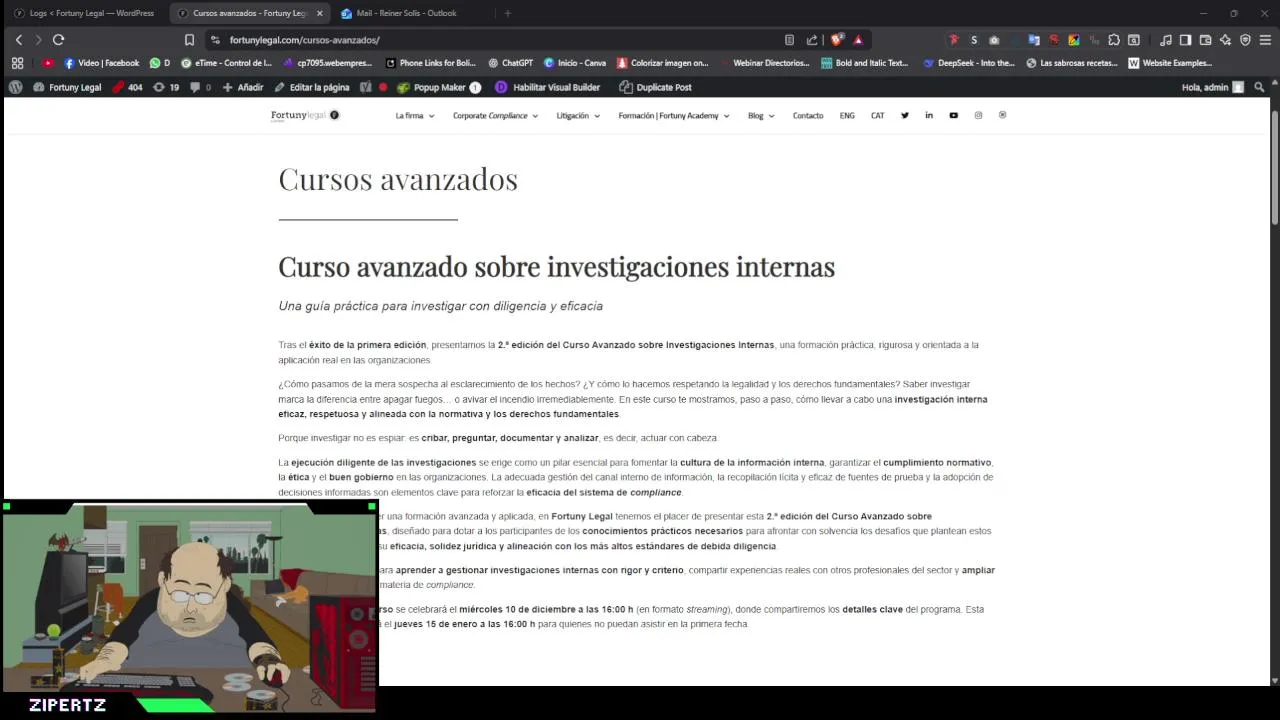The width and height of the screenshot is (1280, 720).
Task: Click the Instagram icon in site header
Action: click(978, 115)
